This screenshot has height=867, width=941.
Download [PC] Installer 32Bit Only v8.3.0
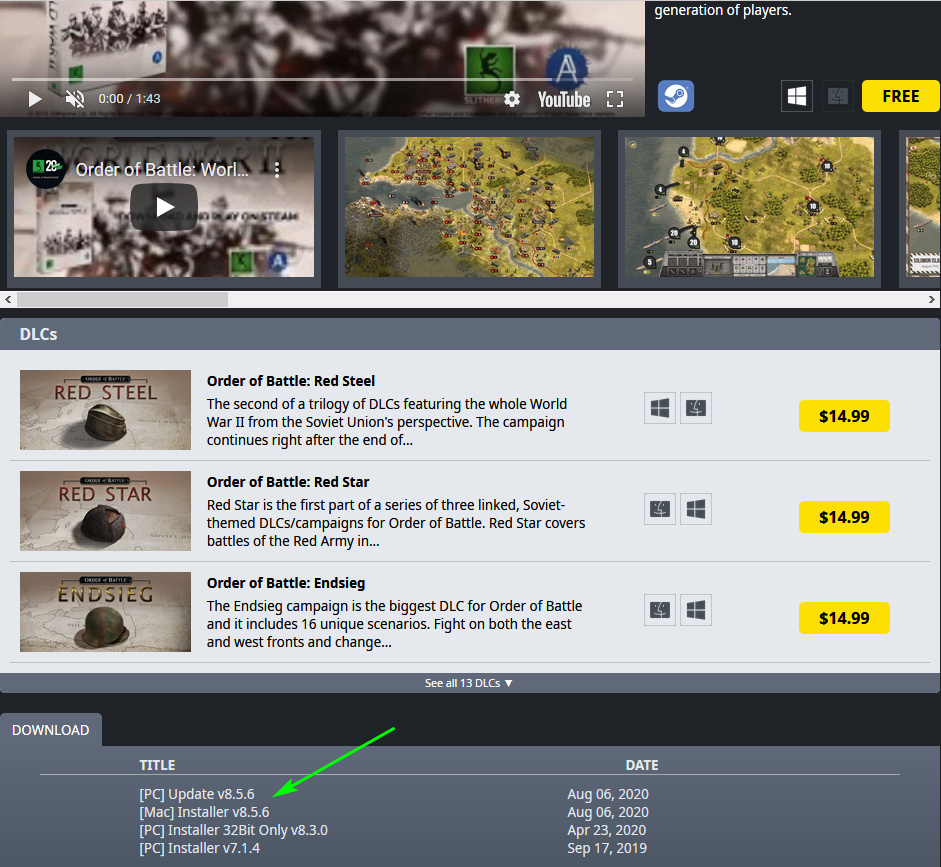pyautogui.click(x=233, y=830)
